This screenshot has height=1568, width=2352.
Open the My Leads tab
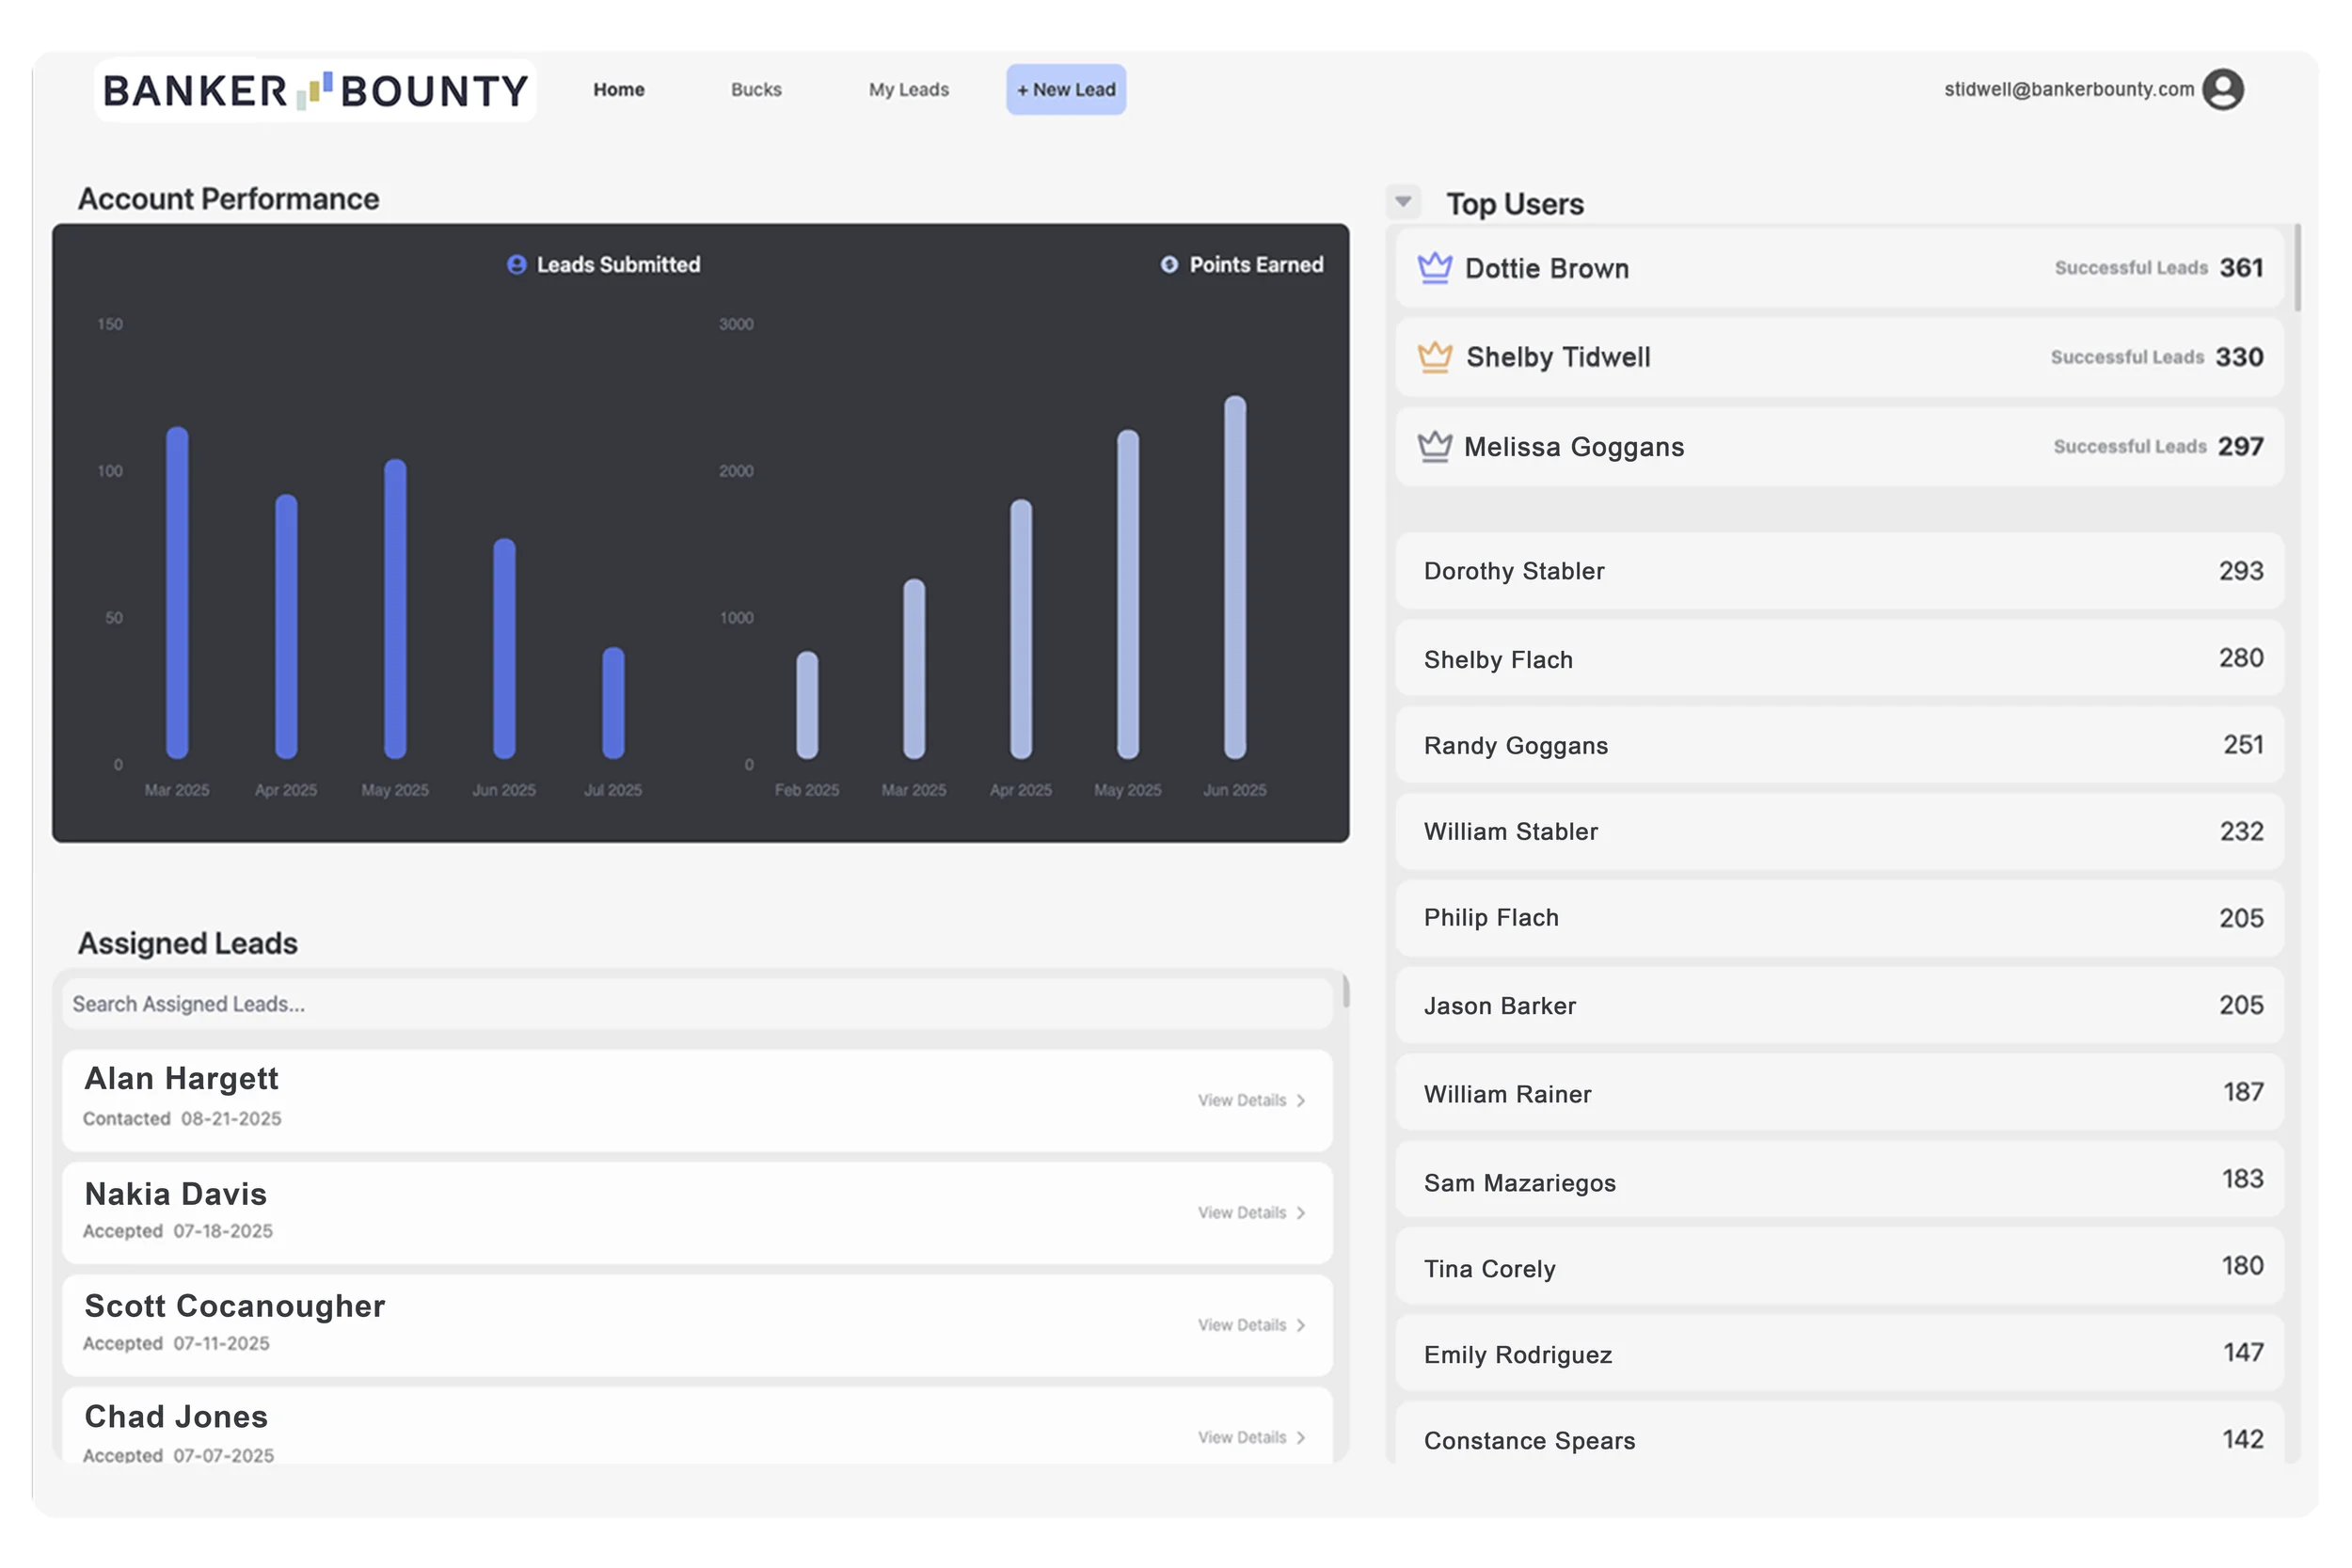908,90
